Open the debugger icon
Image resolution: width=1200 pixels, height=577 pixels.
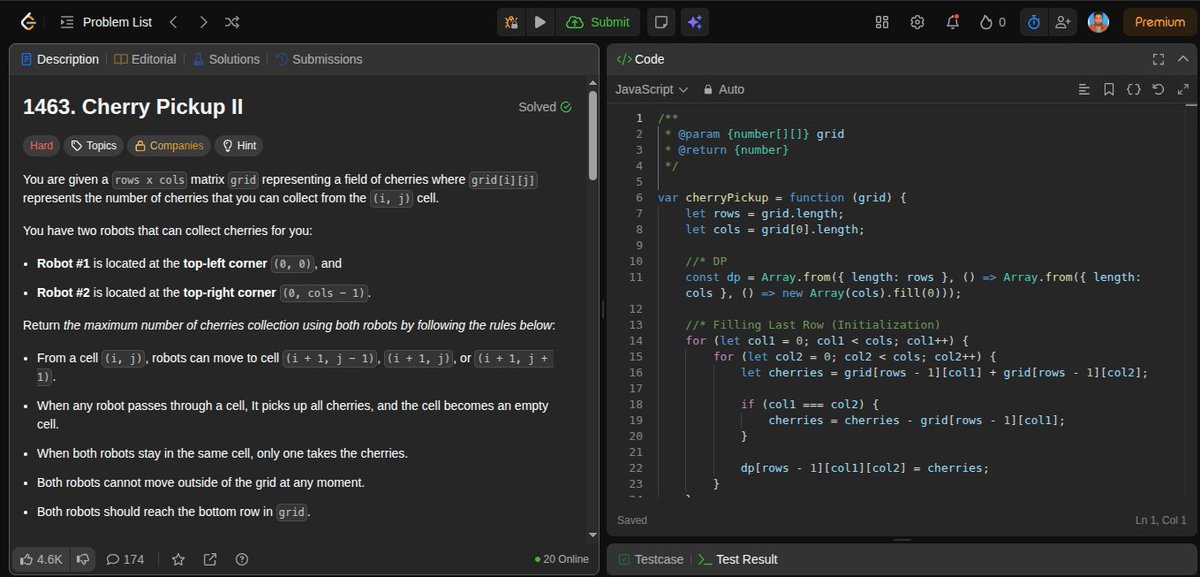[x=511, y=22]
